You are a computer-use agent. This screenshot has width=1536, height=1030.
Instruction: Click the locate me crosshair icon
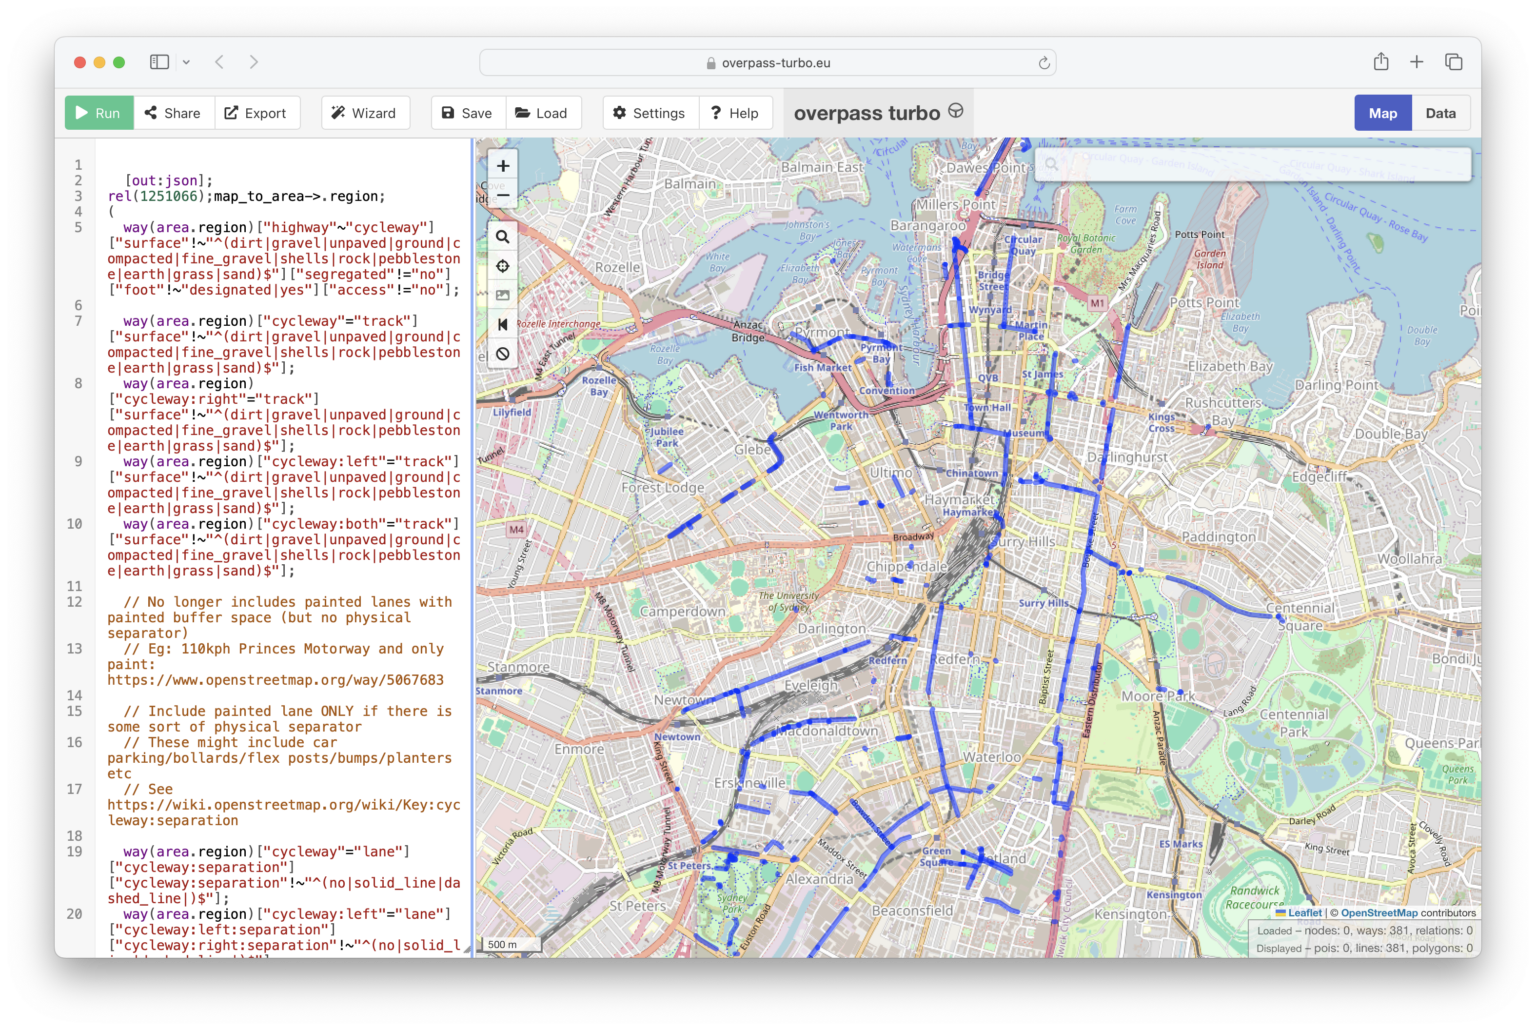pos(503,266)
